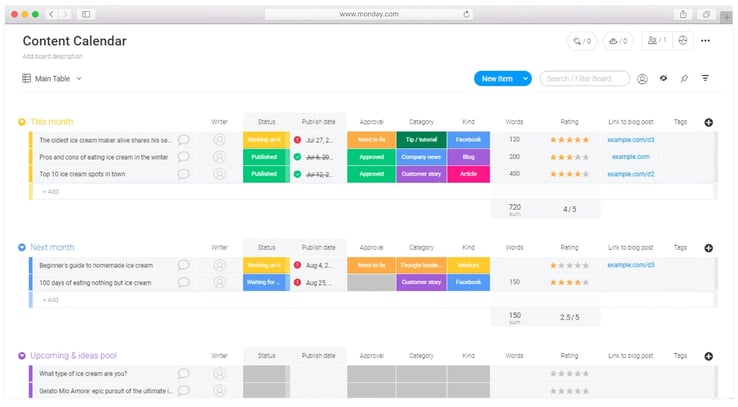Open the board activity log icon
The width and height of the screenshot is (738, 407).
pos(683,41)
